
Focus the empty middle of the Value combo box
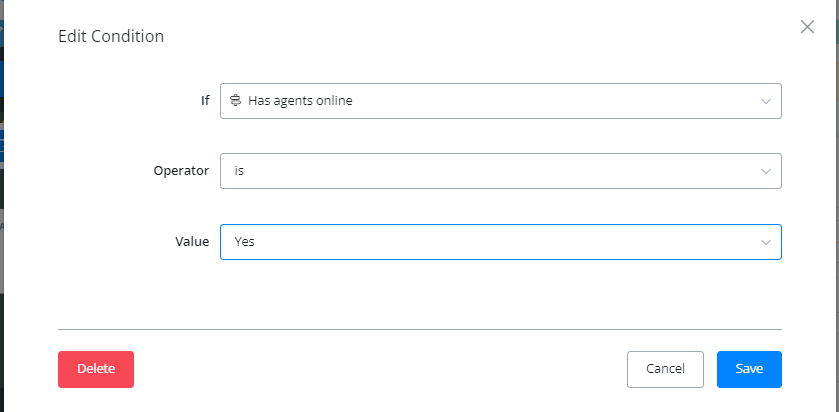500,242
